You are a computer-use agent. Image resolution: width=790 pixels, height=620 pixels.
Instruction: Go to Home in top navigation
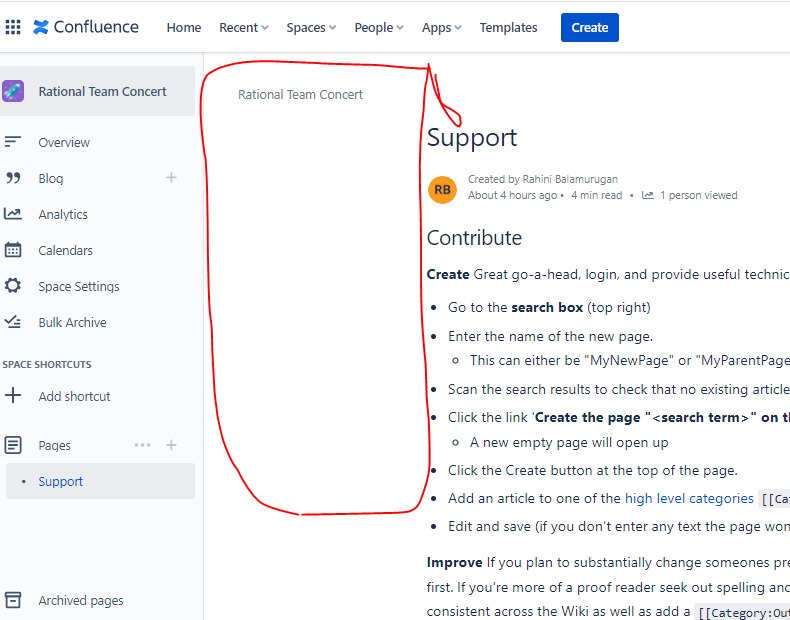point(184,27)
